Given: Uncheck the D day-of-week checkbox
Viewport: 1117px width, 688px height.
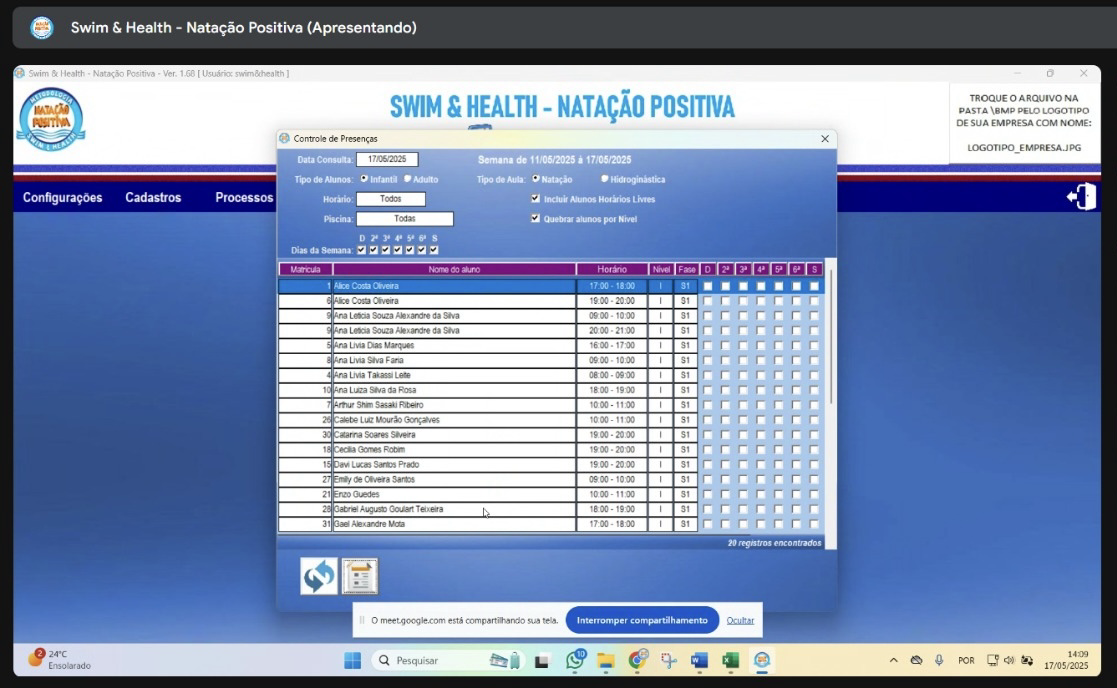Looking at the screenshot, I should pos(361,250).
